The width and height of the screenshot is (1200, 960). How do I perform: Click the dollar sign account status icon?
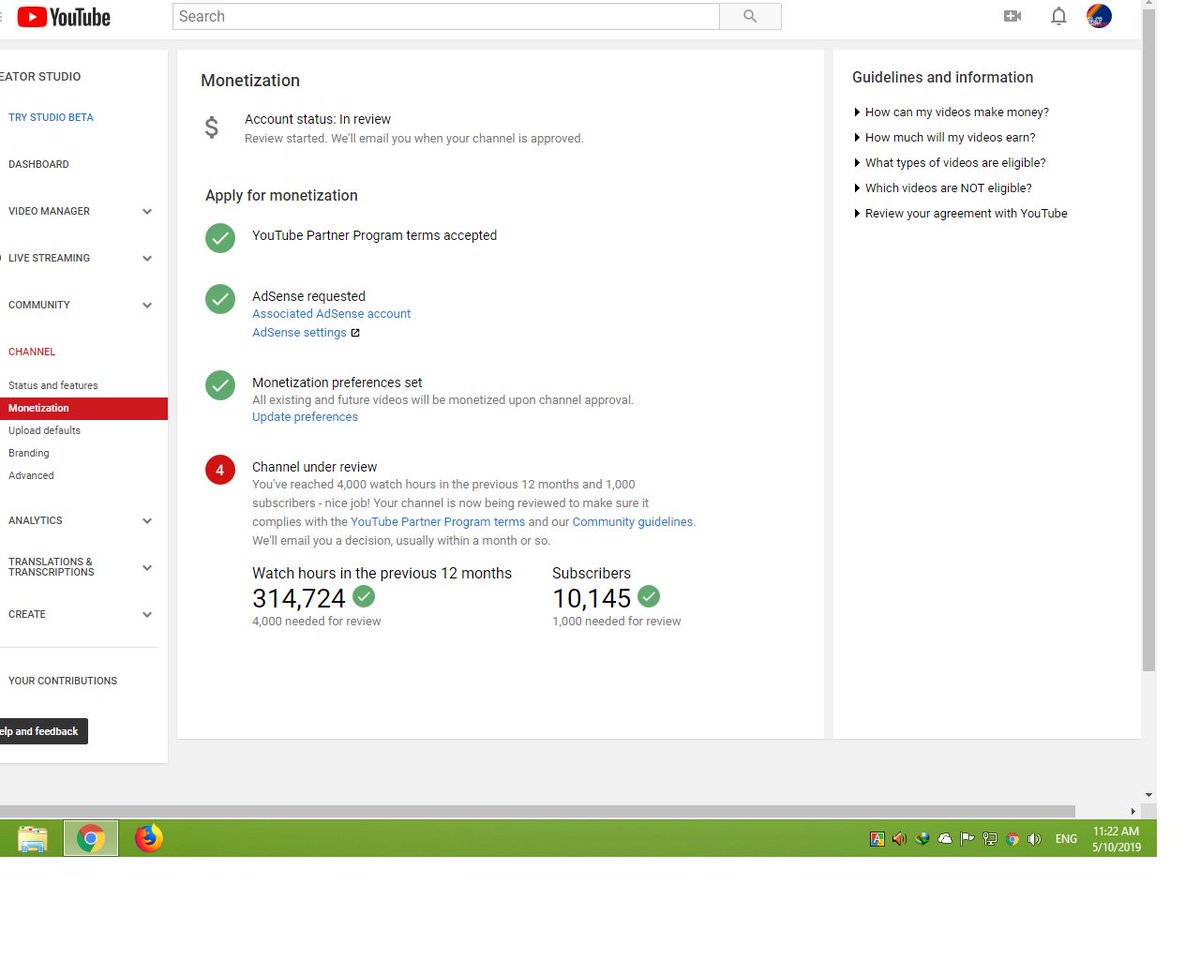click(211, 128)
